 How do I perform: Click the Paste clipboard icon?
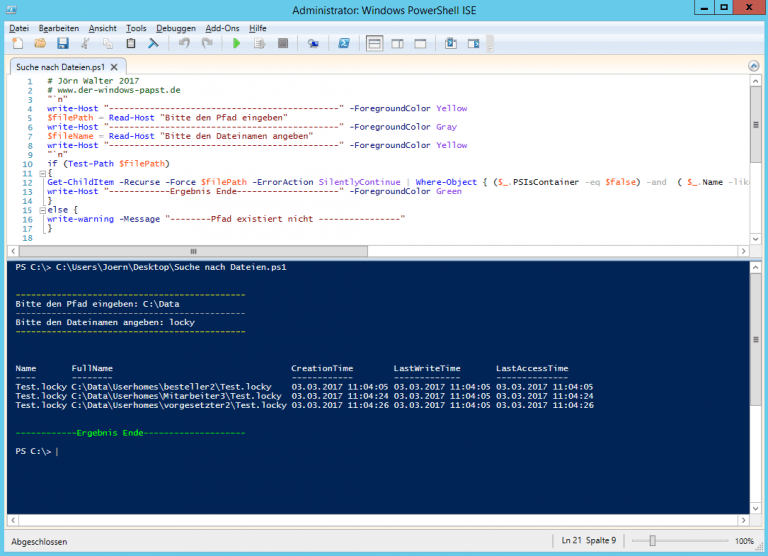pyautogui.click(x=132, y=44)
